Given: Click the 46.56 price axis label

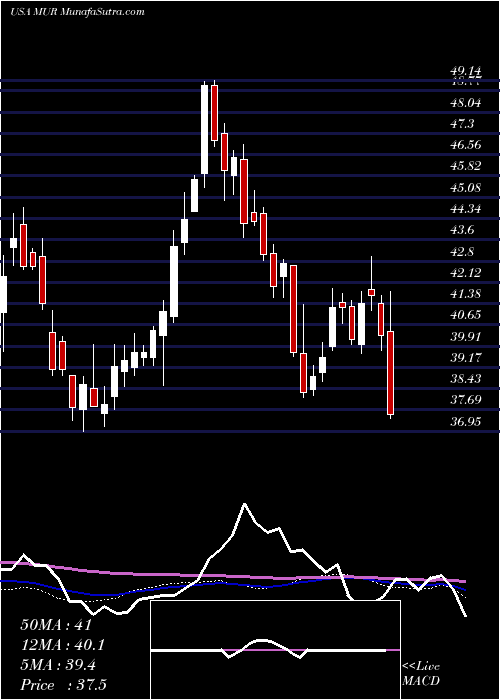Looking at the screenshot, I should tap(466, 145).
